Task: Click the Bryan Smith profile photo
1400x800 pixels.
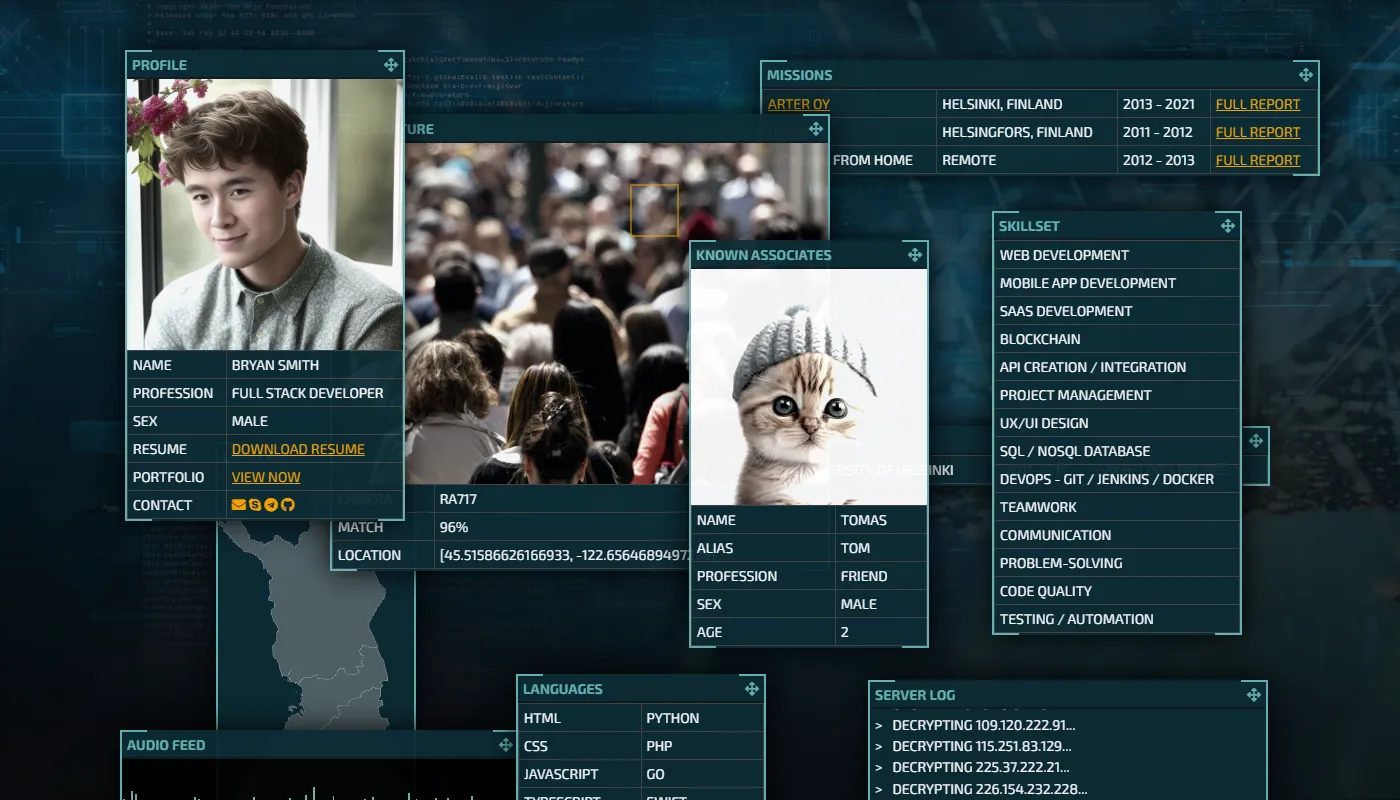Action: pos(265,214)
